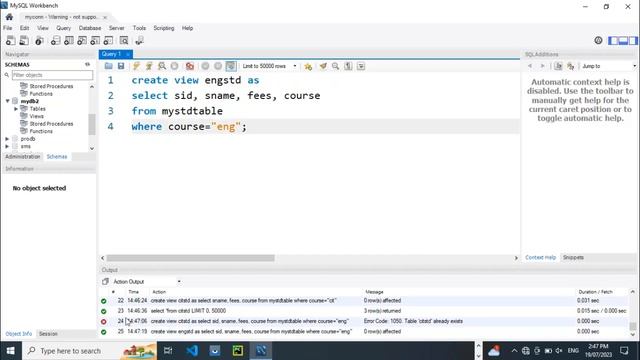Open a script file in query editor

coord(108,66)
